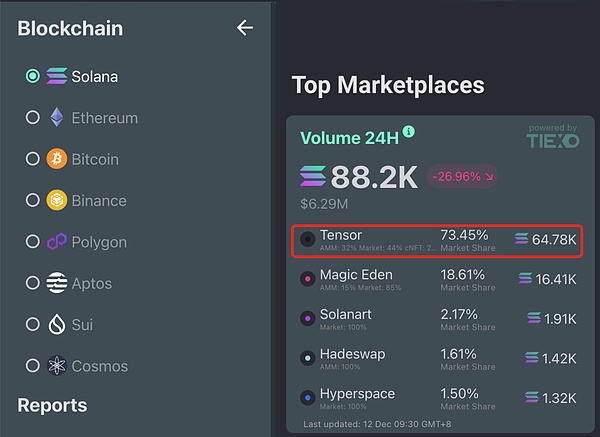Viewport: 600px width, 437px height.
Task: Open the Magic Eden marketplace row
Action: (x=439, y=279)
